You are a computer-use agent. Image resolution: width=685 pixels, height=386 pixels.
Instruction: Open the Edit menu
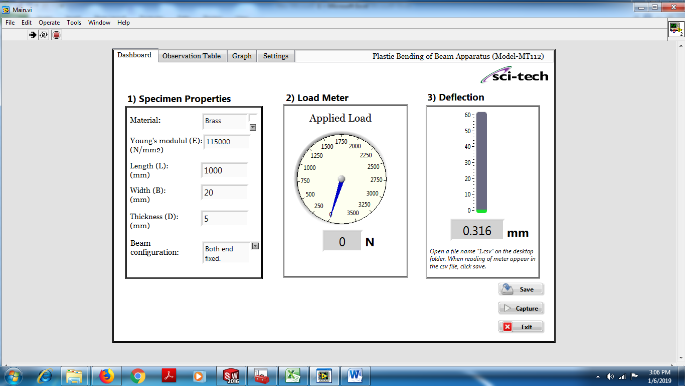point(26,23)
